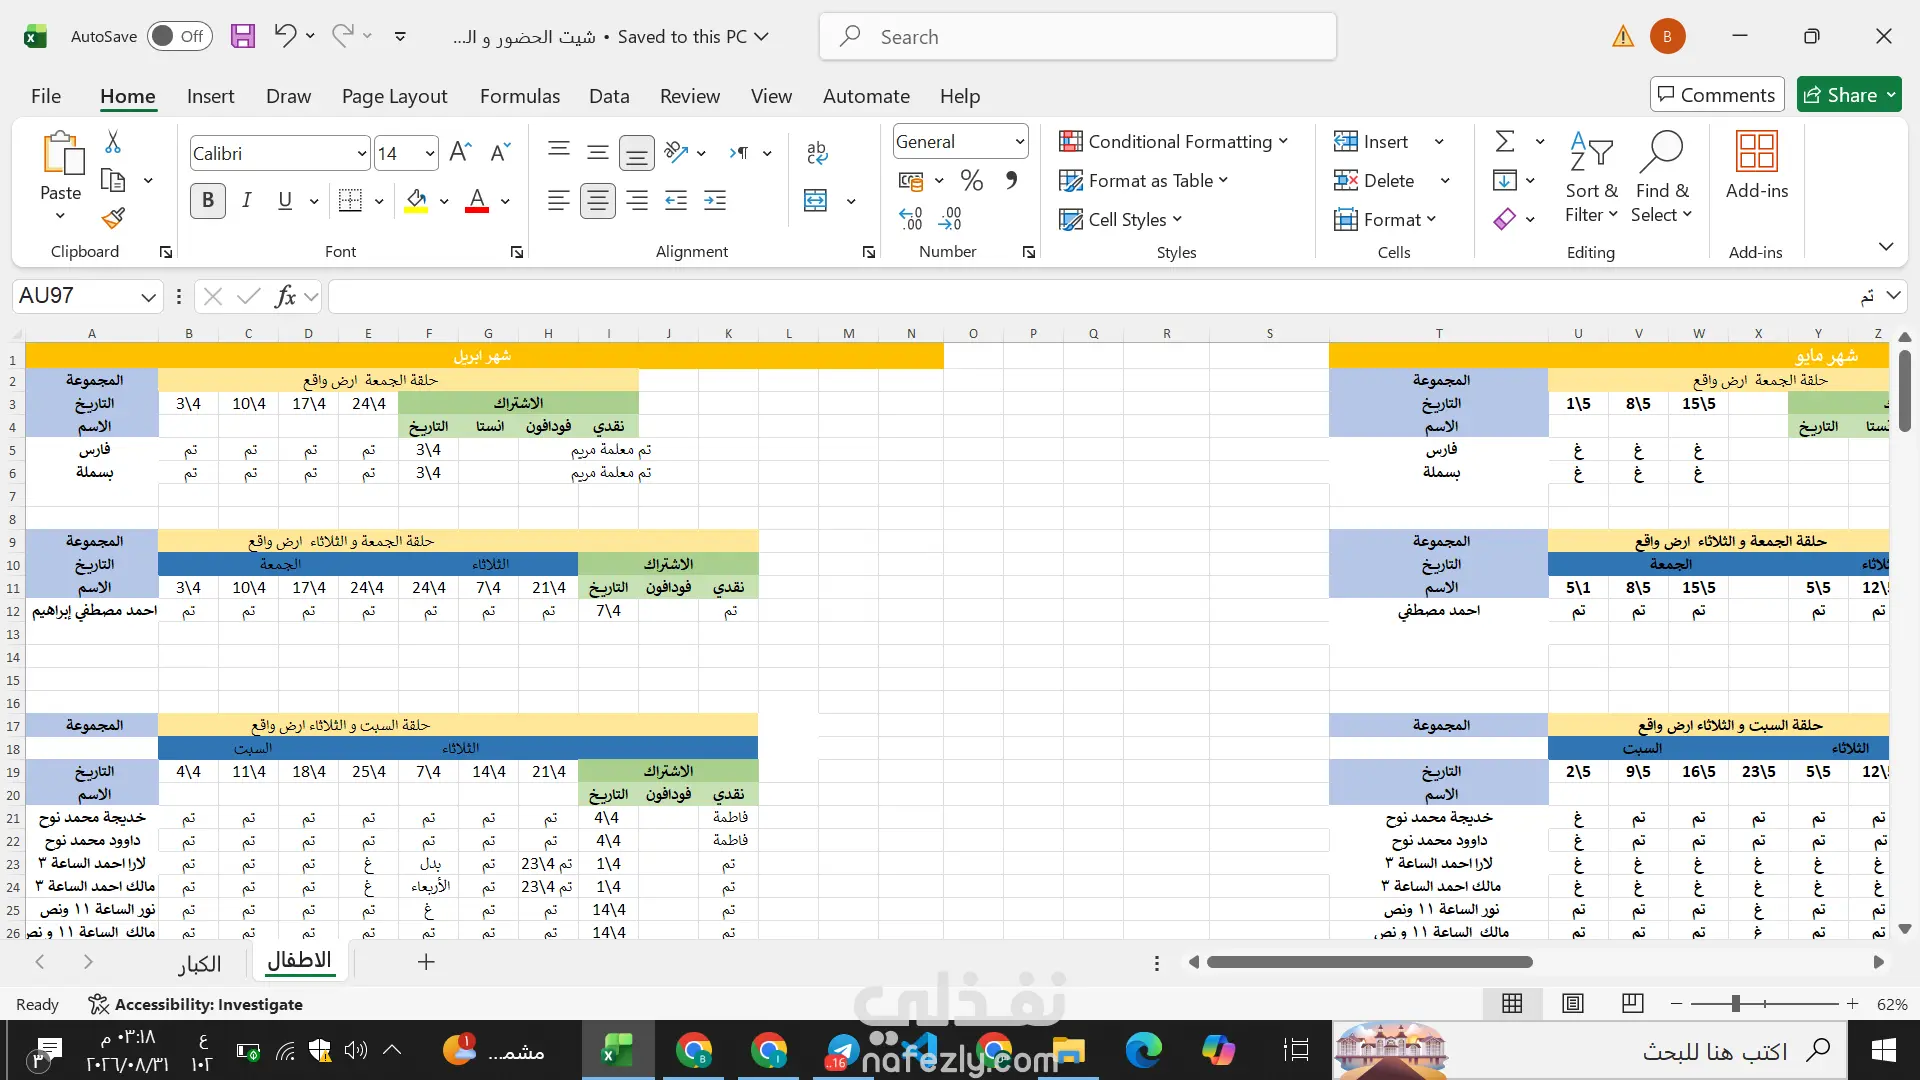Toggle Italic formatting
Image resolution: width=1920 pixels, height=1080 pixels.
click(246, 201)
